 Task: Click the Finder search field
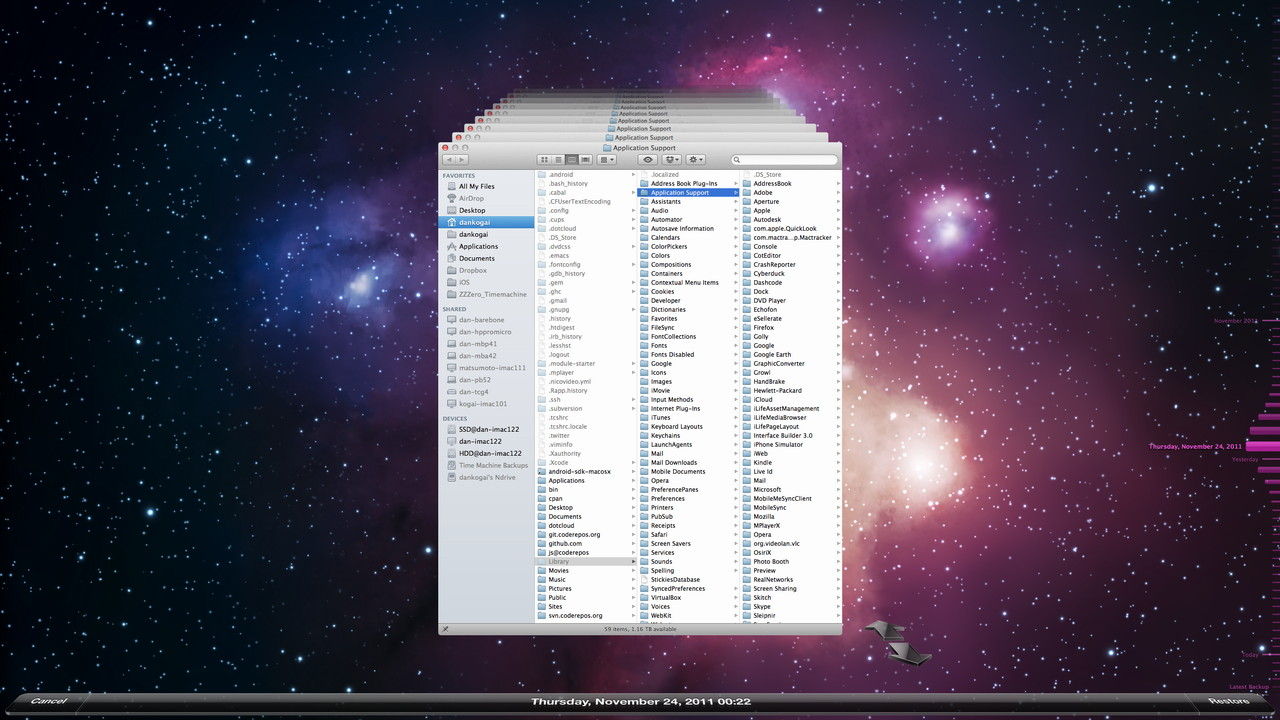[785, 160]
